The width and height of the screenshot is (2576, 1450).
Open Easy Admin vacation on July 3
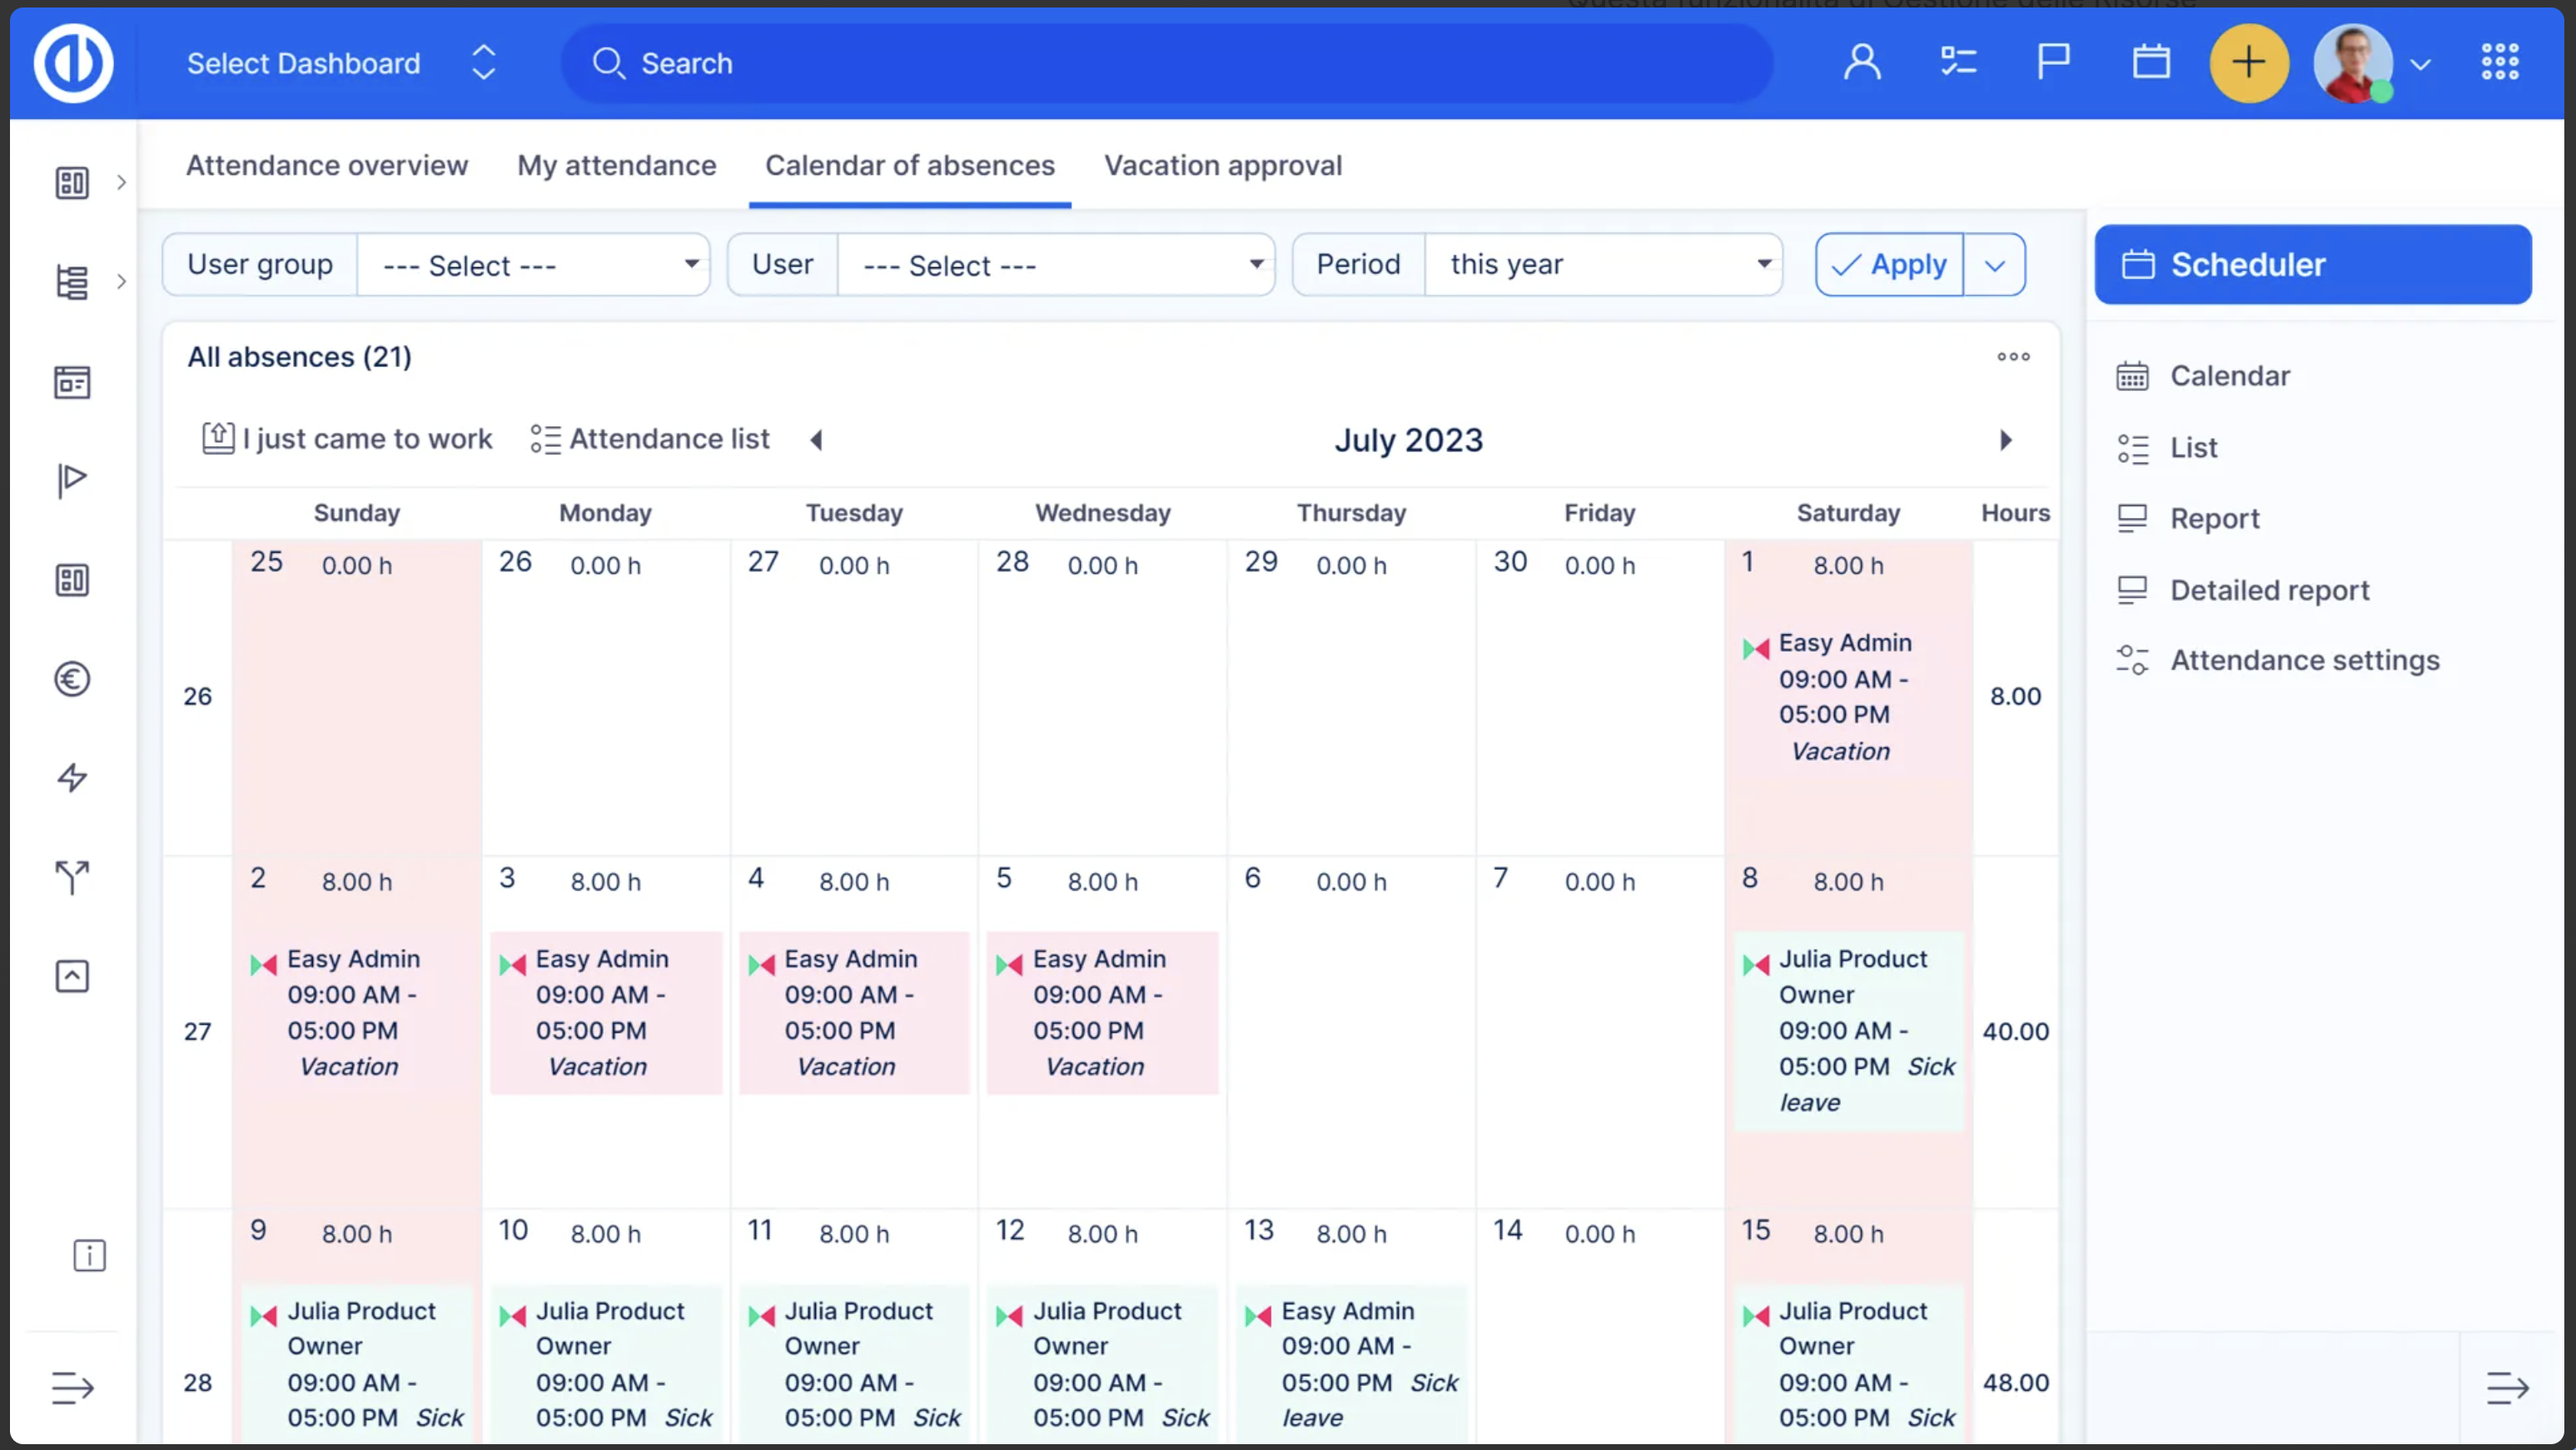(606, 1013)
